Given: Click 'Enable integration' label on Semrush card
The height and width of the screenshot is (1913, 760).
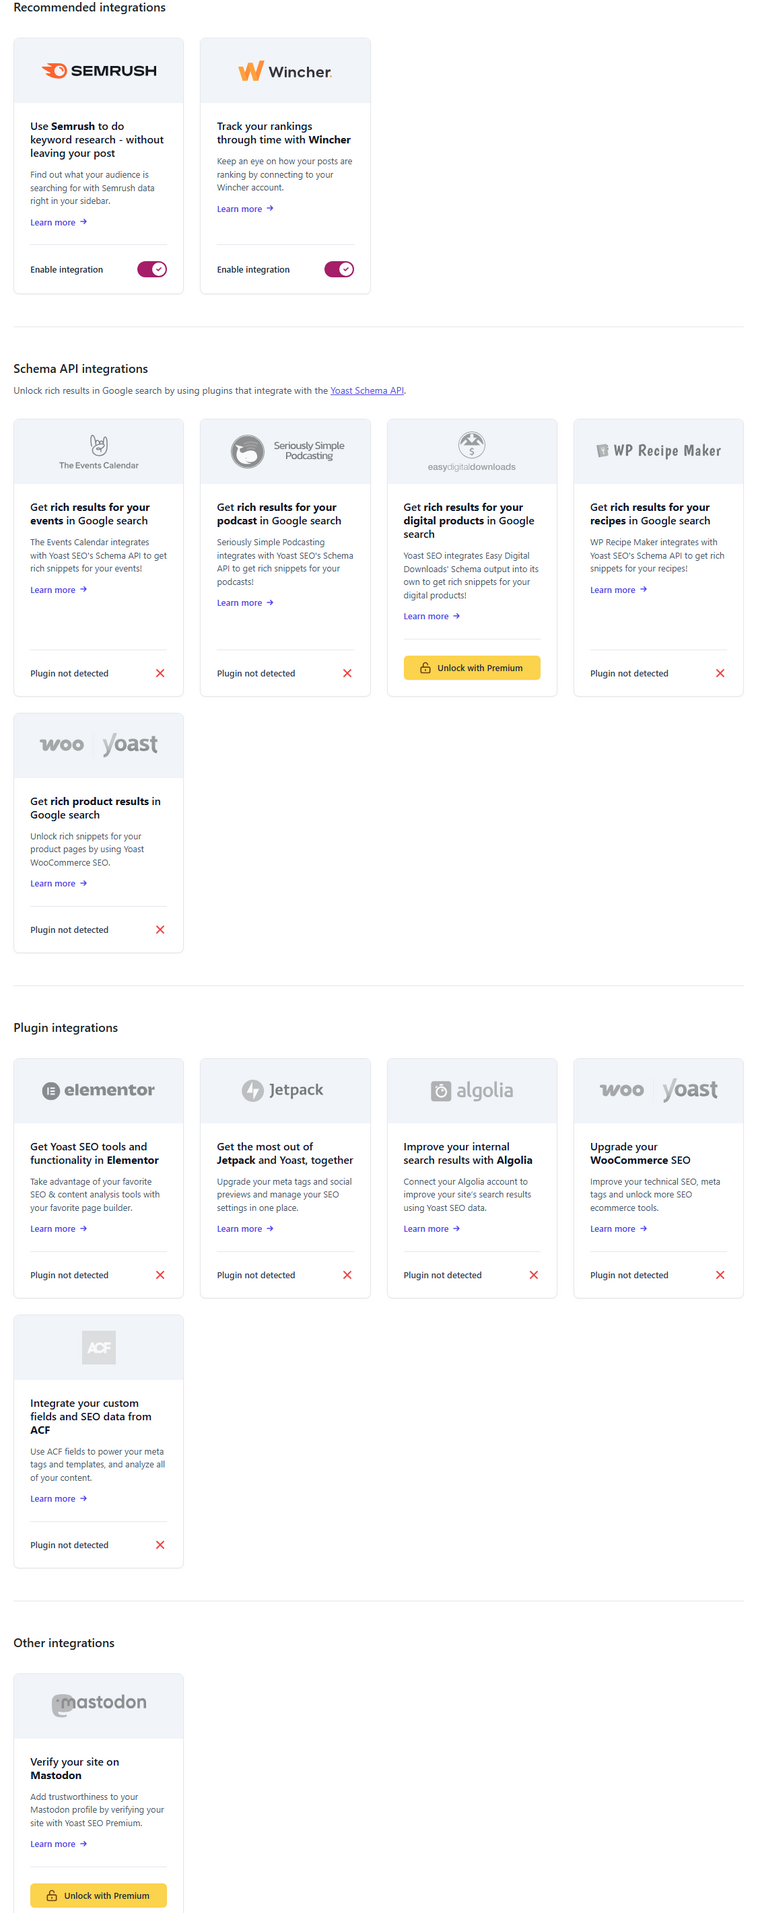Looking at the screenshot, I should (67, 270).
